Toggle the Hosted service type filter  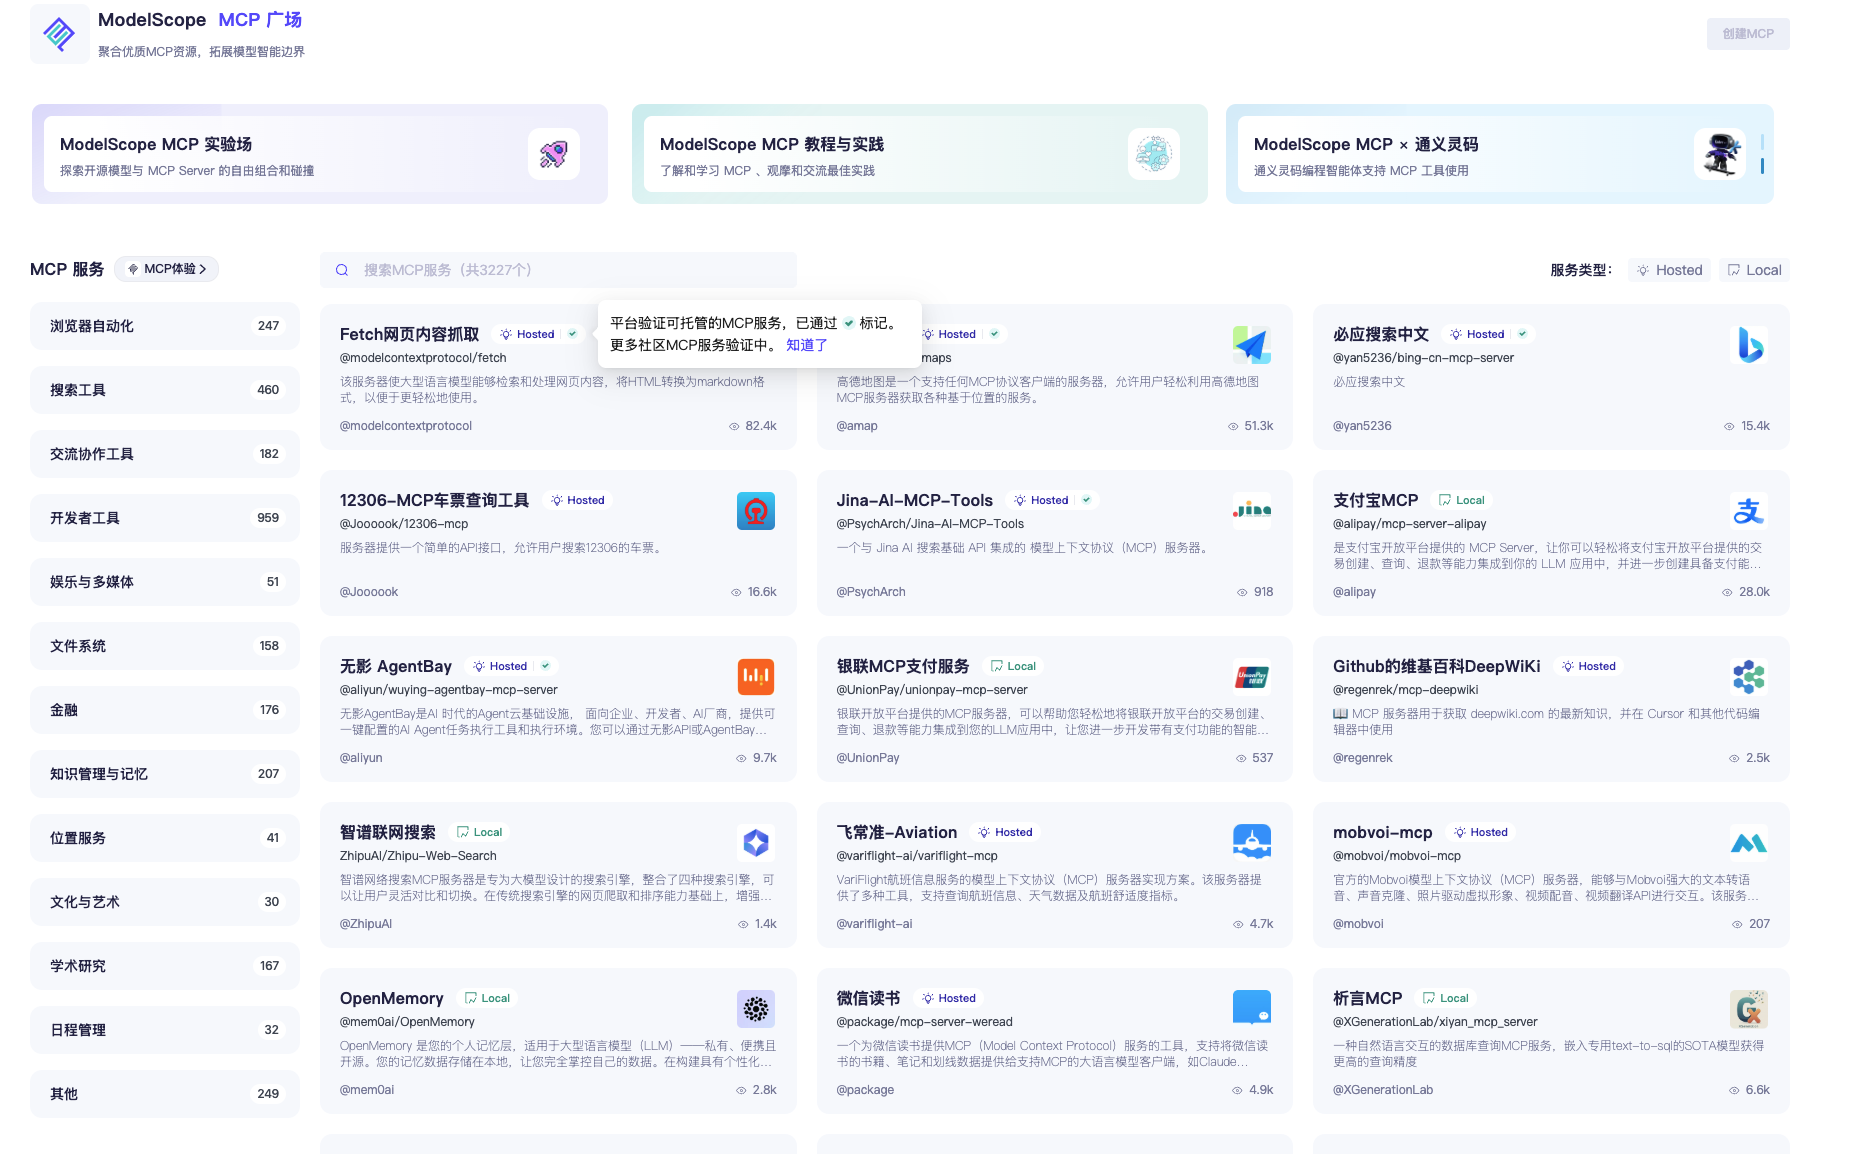click(x=1670, y=270)
